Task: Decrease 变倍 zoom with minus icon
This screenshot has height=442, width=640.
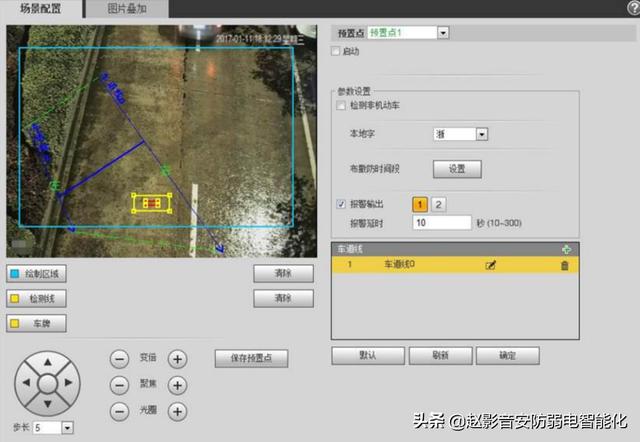Action: point(119,359)
